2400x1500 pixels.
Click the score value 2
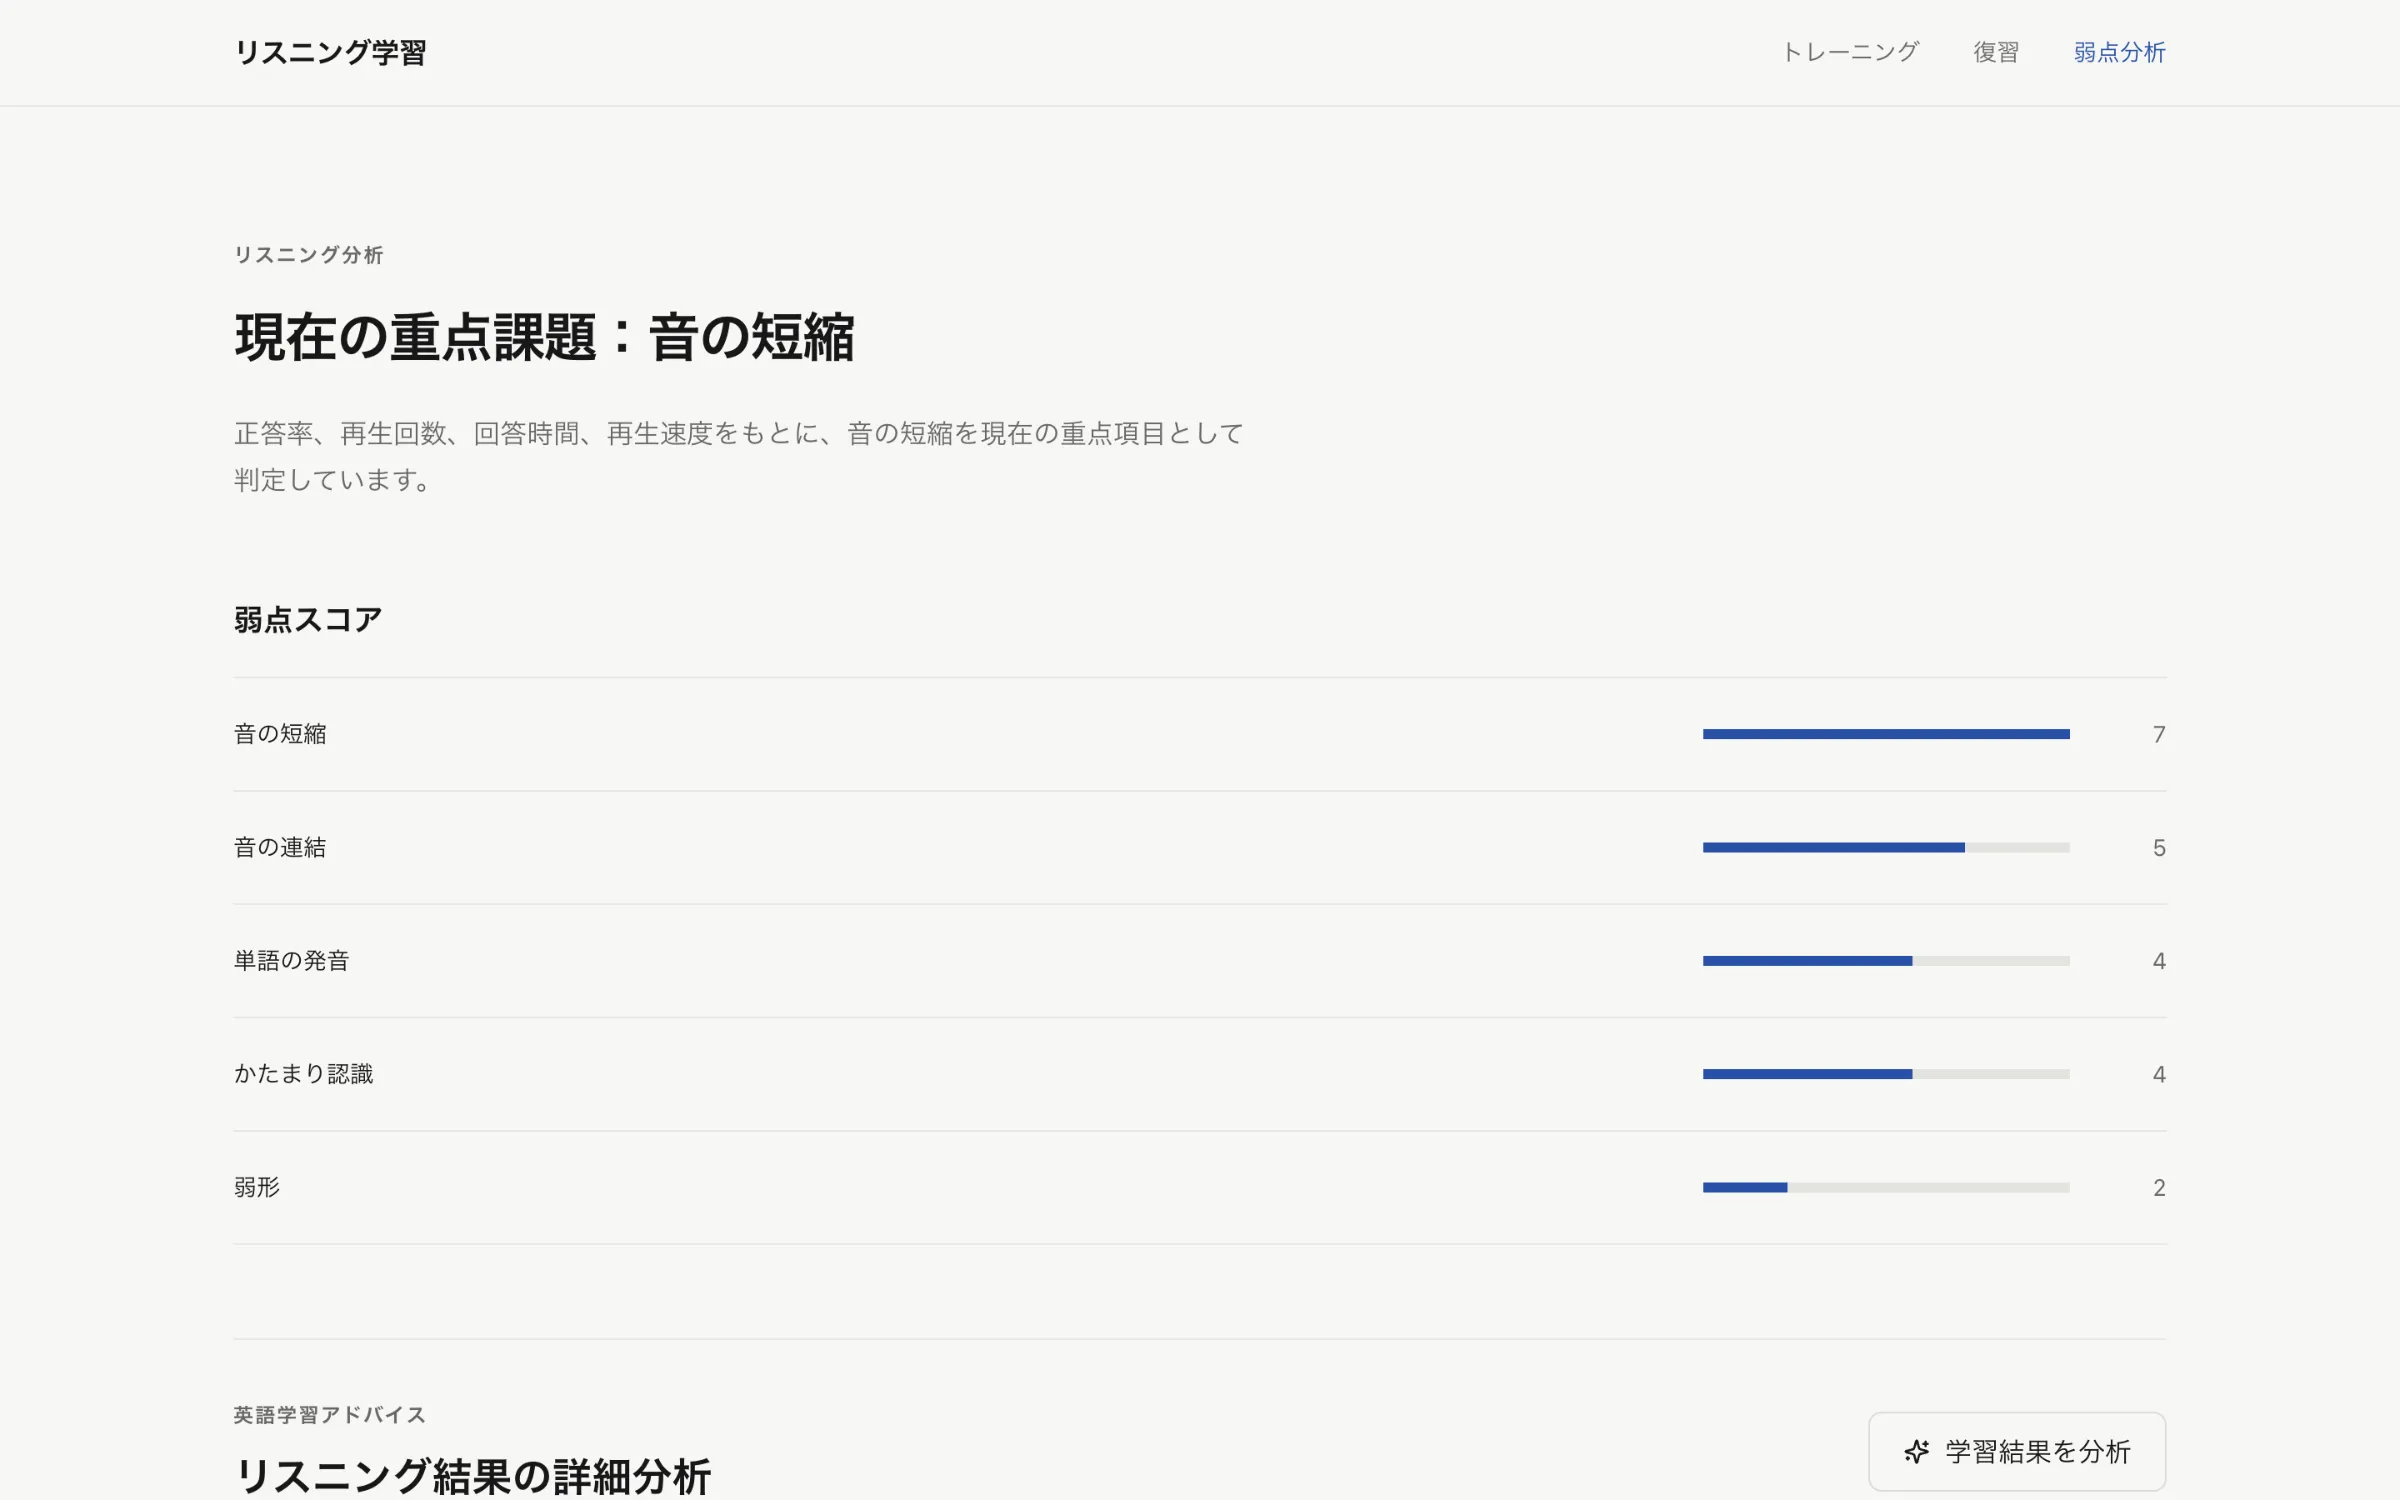click(2159, 1188)
